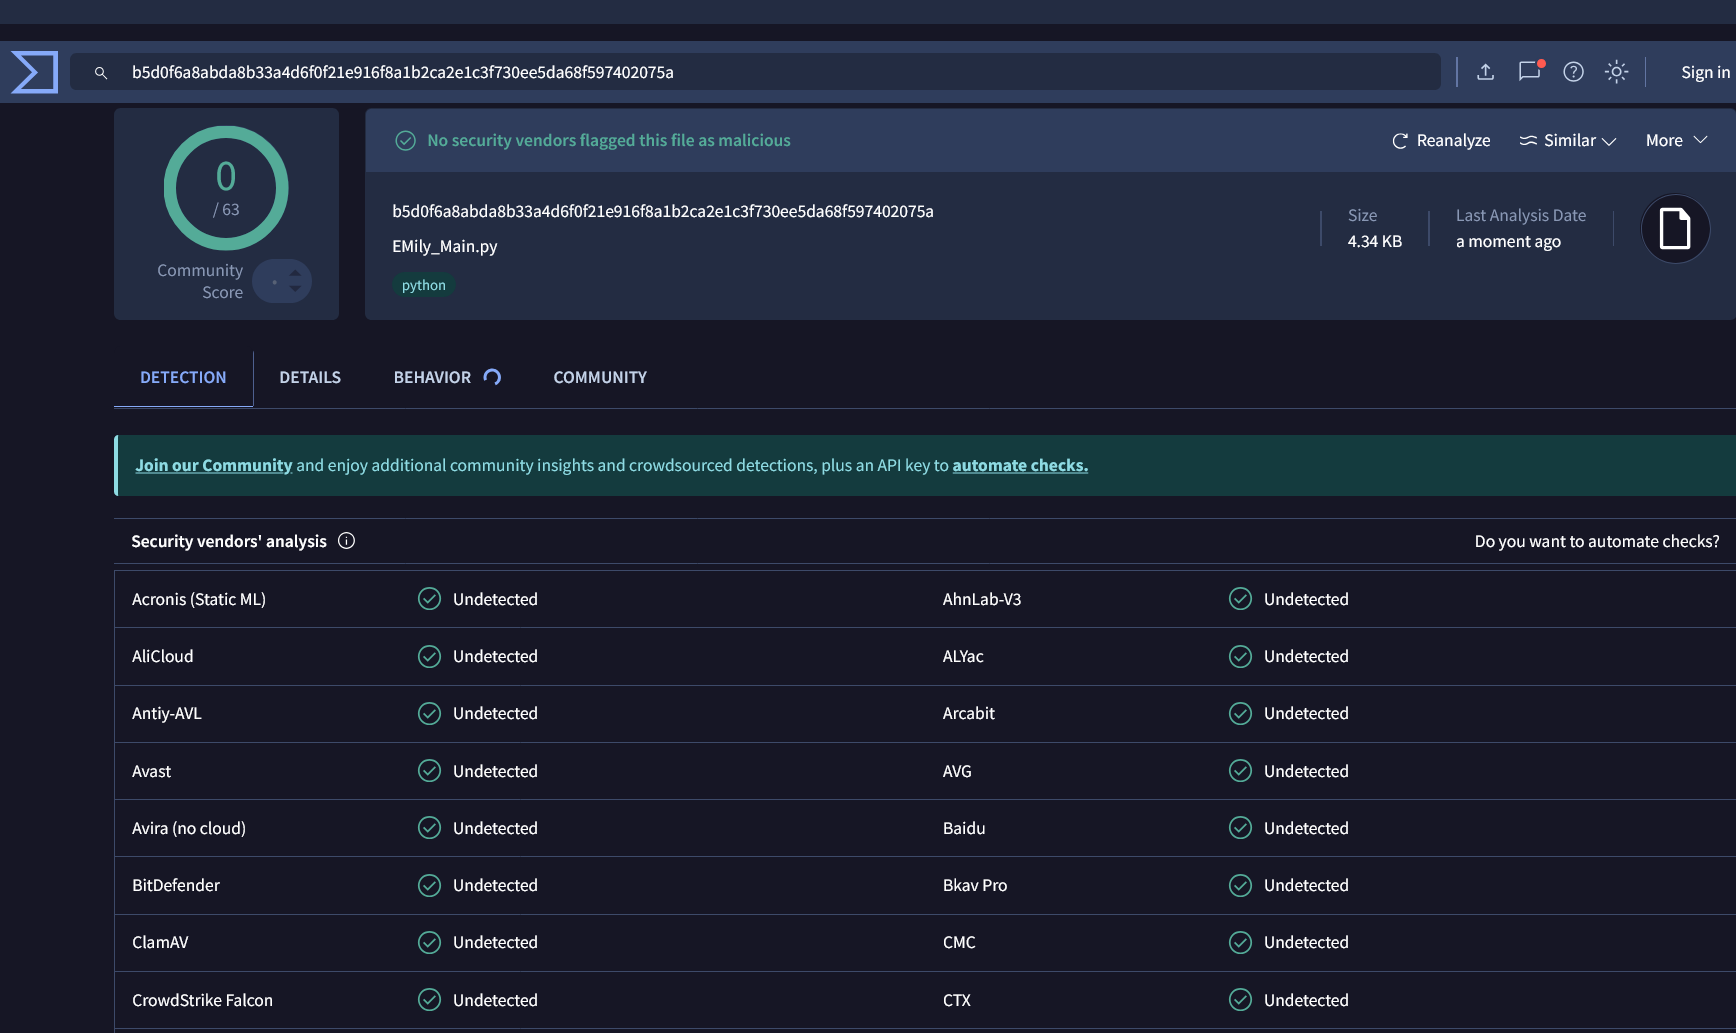
Task: Click the python tag chip
Action: [424, 285]
